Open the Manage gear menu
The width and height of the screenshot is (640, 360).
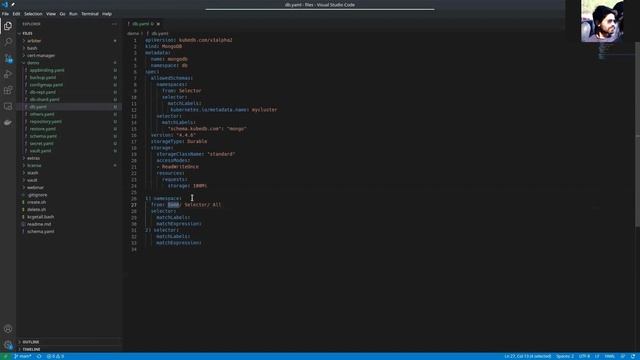pos(8,345)
